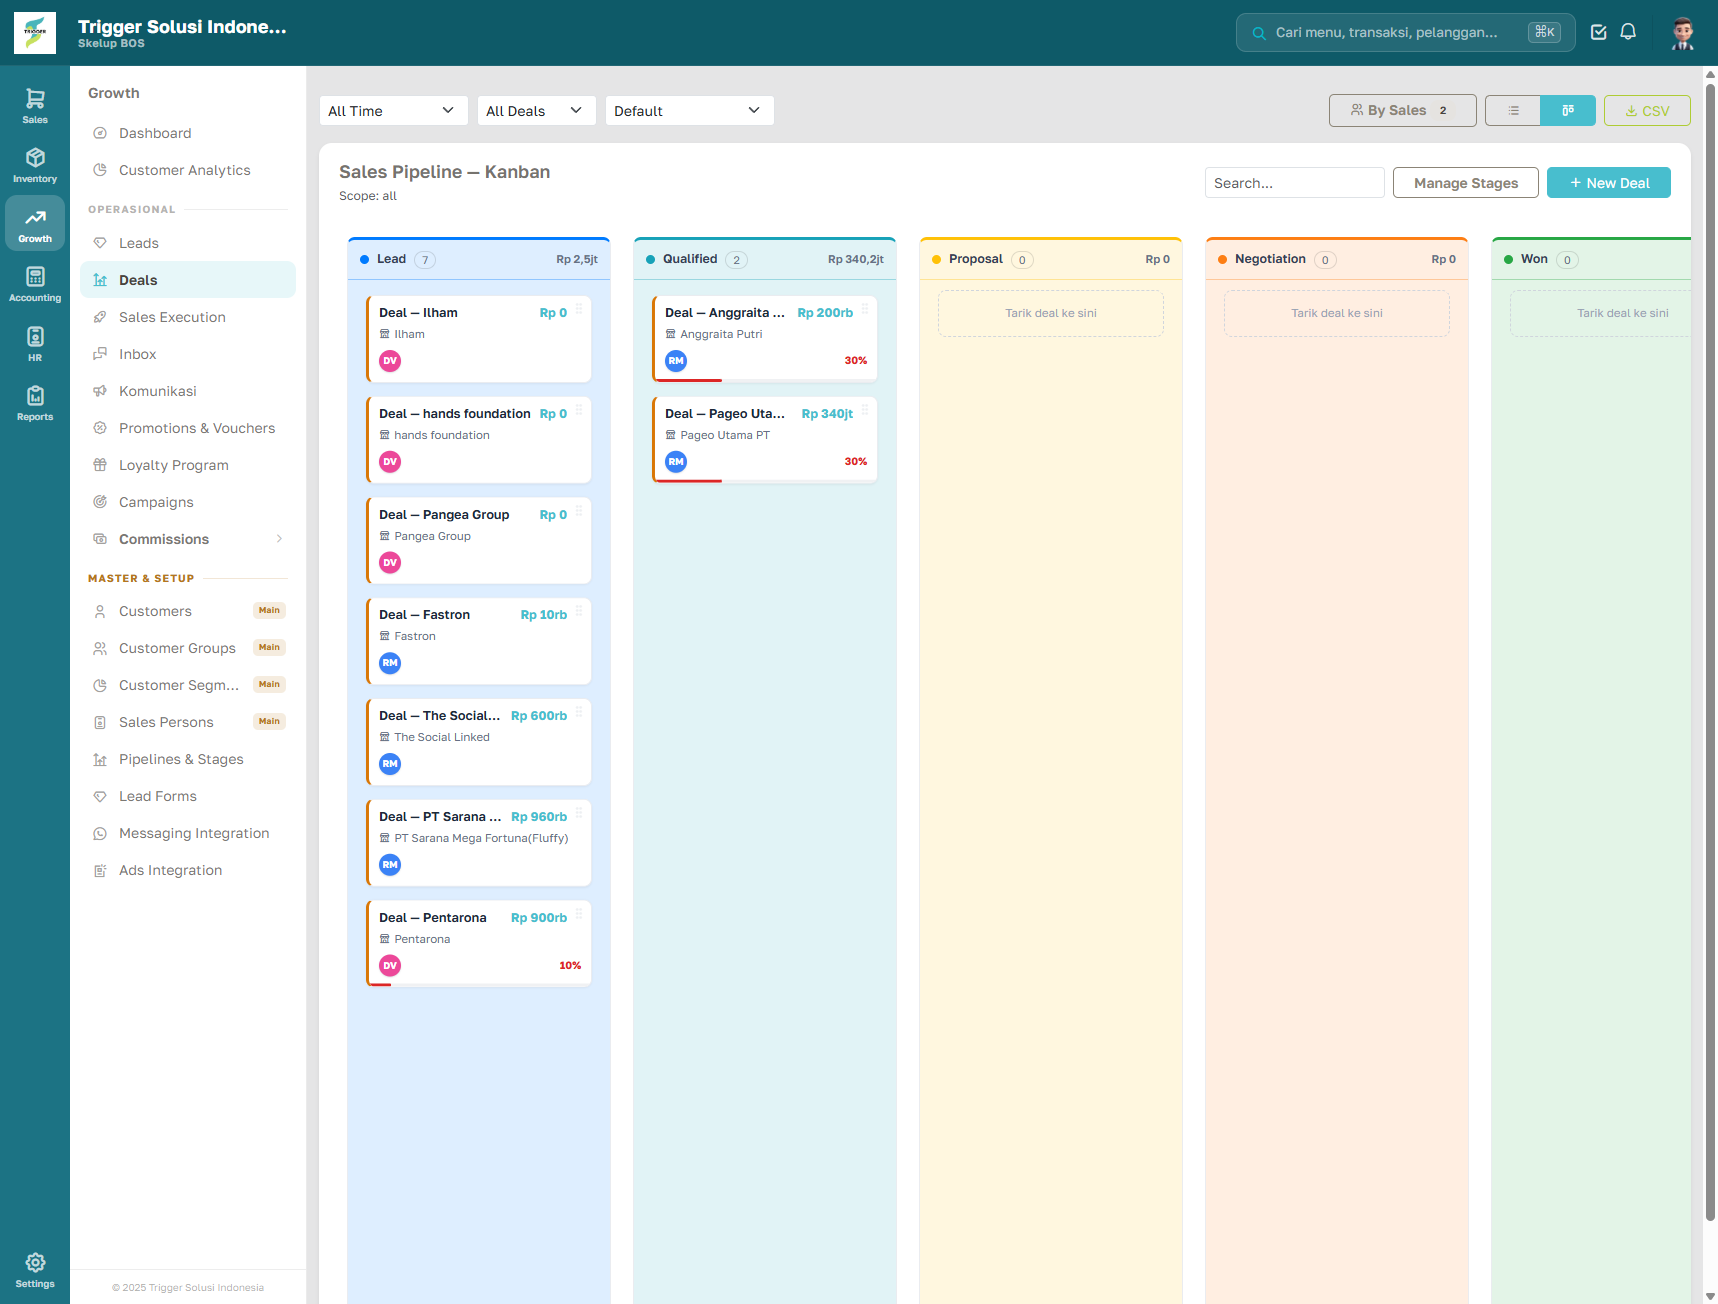Switch to list view toggle
Screen dimensions: 1718x1304
[x=1513, y=110]
